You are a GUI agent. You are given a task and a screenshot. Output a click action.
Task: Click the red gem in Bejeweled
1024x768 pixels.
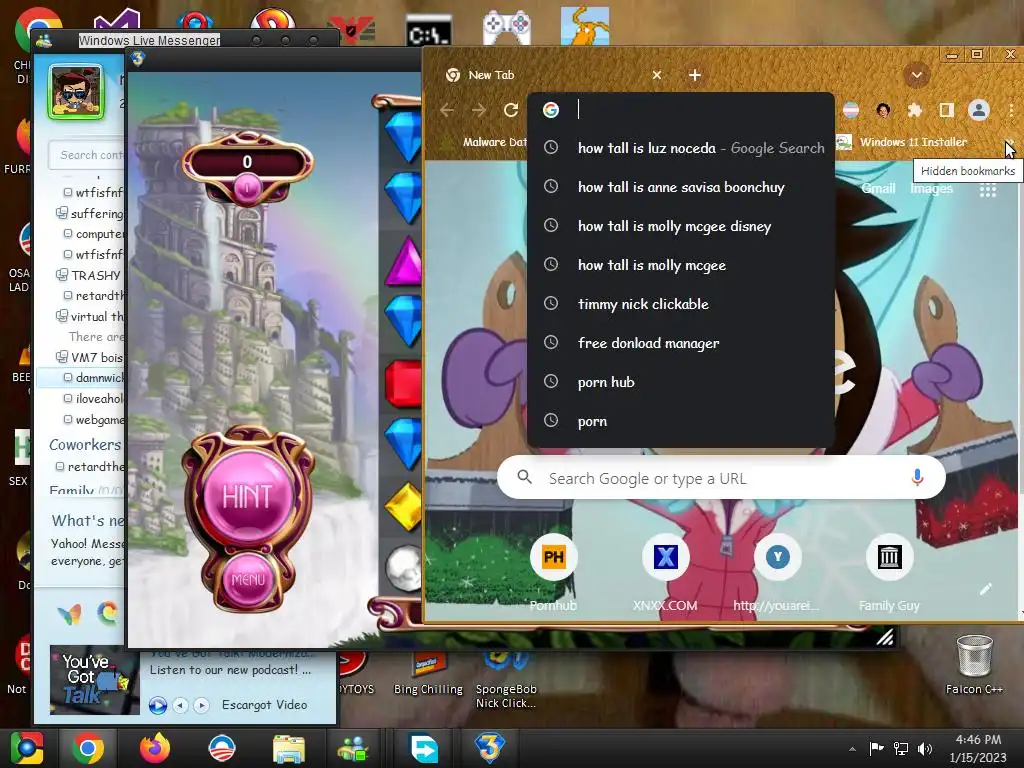(x=403, y=384)
